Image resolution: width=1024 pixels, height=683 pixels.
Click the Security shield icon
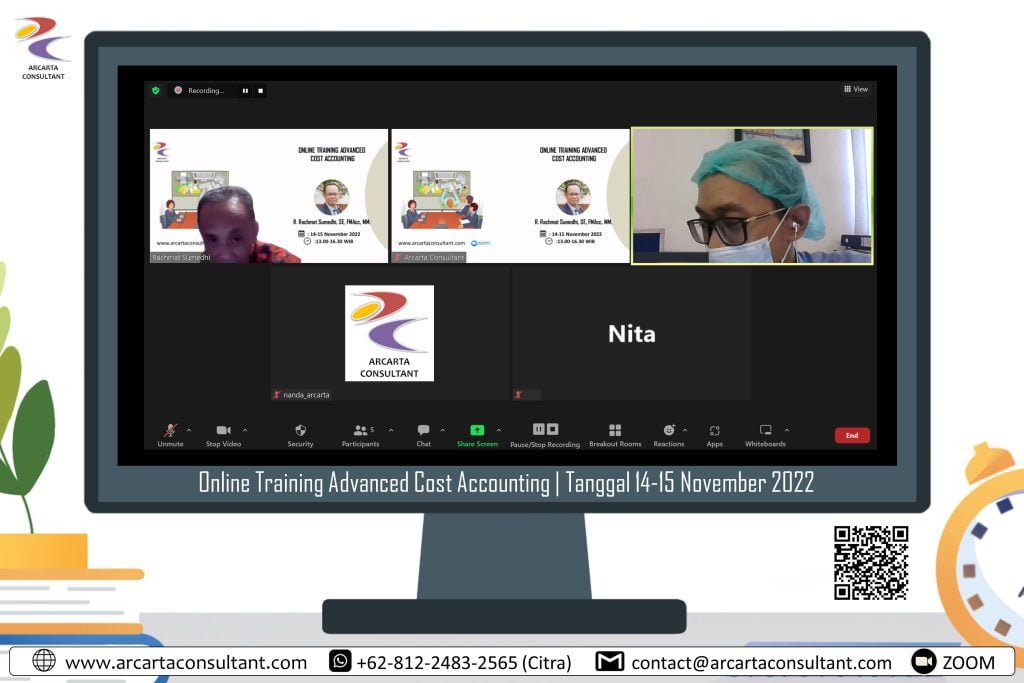click(x=300, y=430)
